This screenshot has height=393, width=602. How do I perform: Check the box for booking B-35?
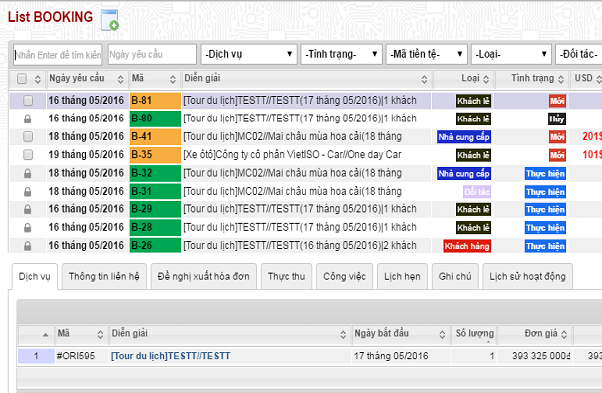click(x=28, y=155)
